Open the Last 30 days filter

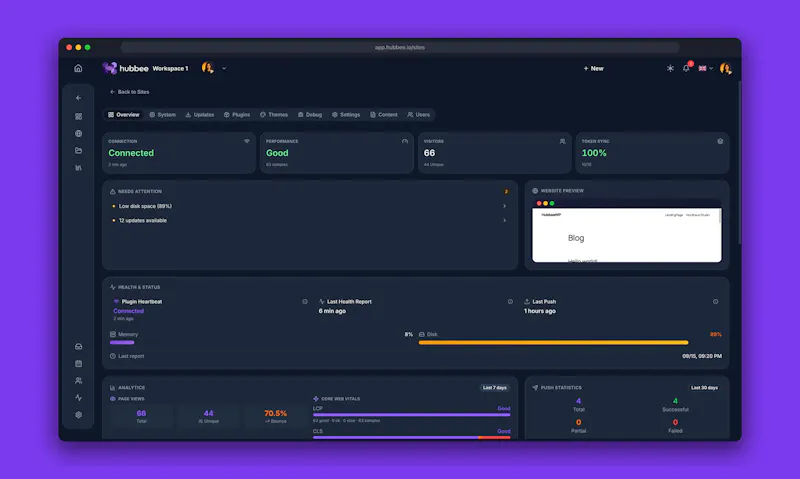click(704, 388)
